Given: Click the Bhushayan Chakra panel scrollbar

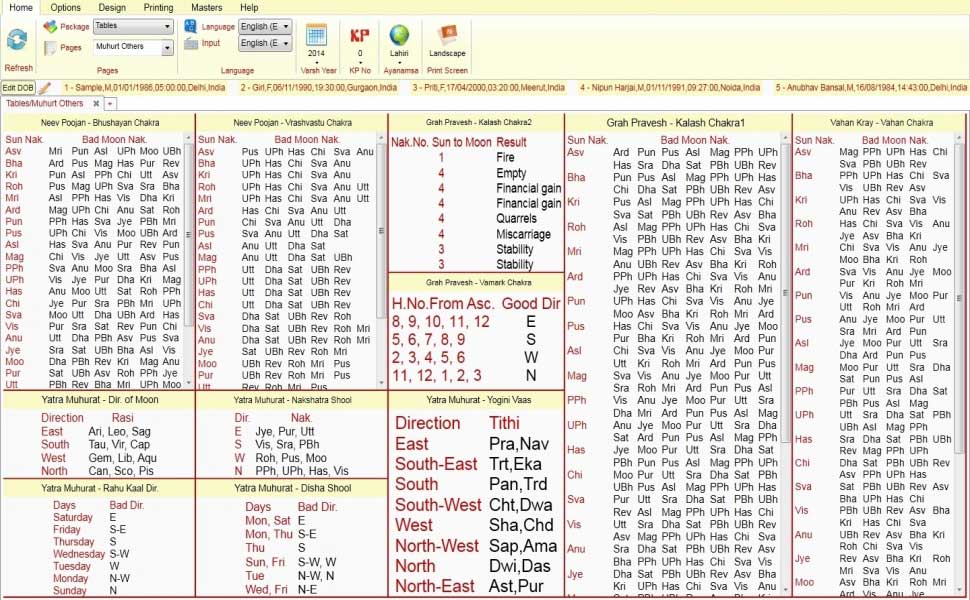Looking at the screenshot, I should coord(188,235).
